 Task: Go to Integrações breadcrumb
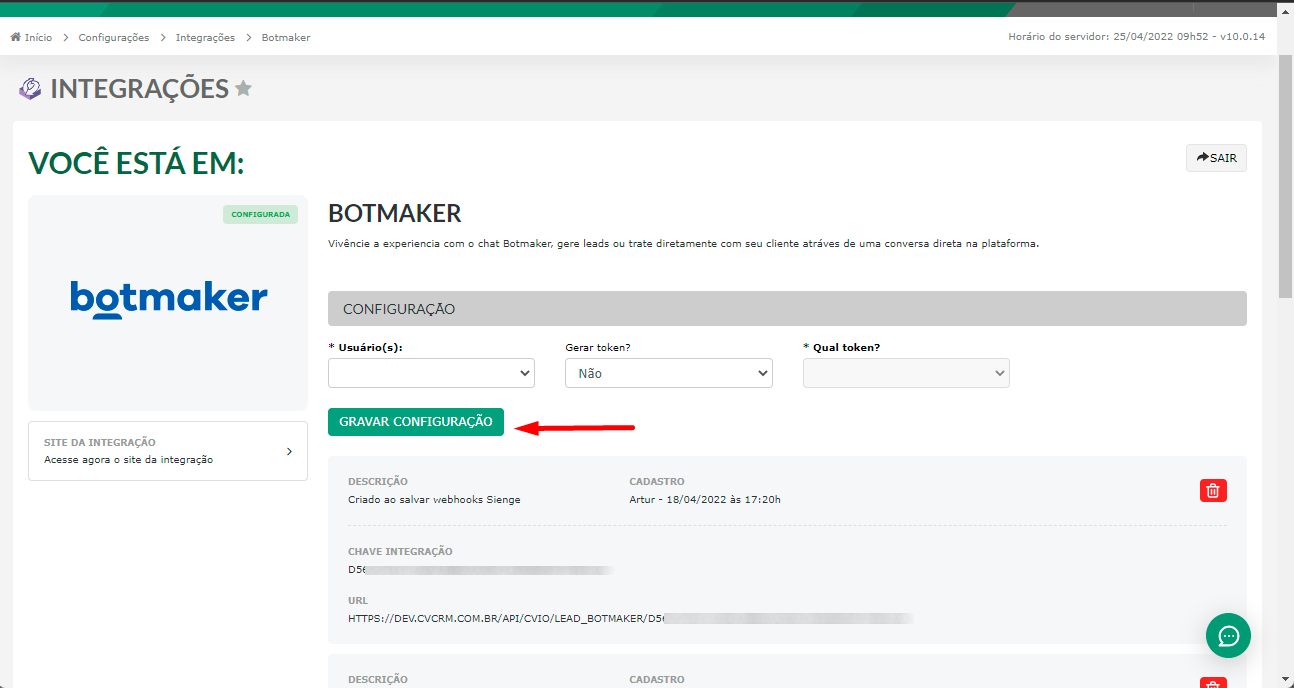[205, 38]
